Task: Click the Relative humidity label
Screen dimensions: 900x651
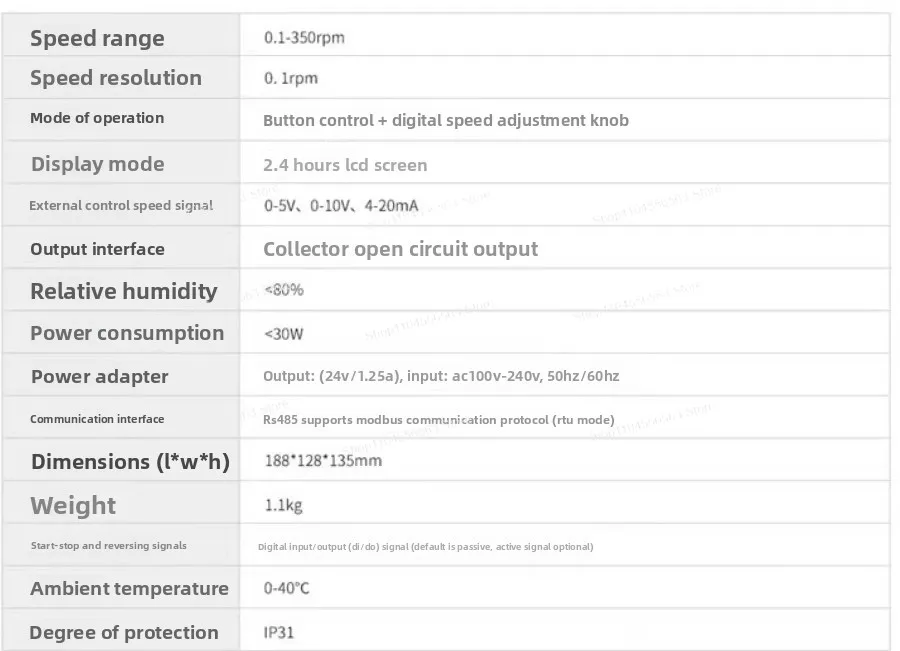Action: coord(124,291)
